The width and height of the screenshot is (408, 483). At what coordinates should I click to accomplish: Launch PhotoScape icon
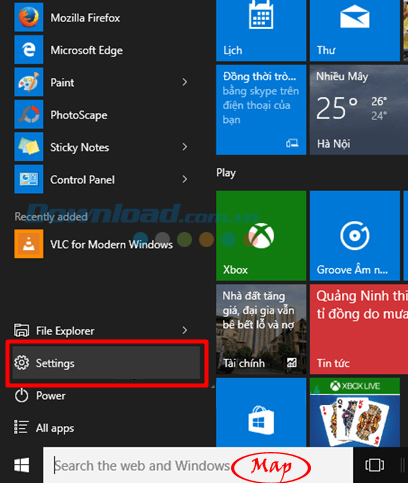pos(29,114)
